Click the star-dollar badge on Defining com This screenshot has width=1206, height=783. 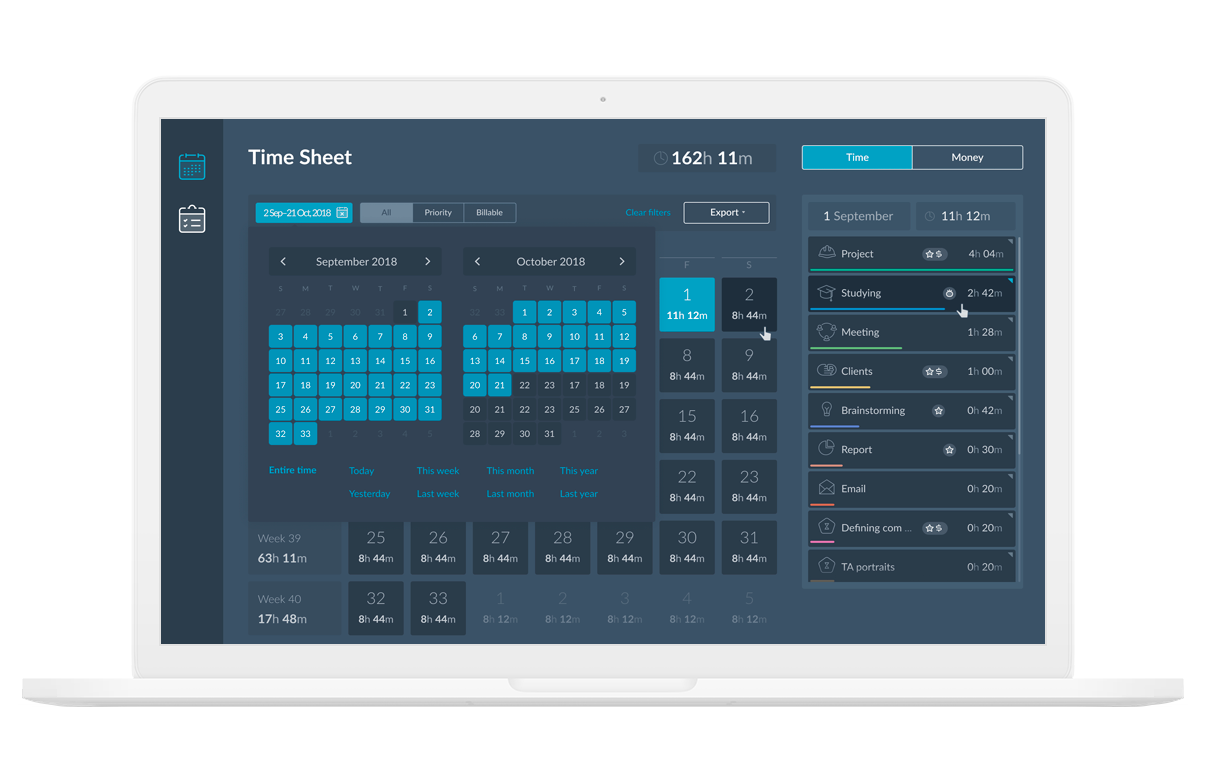[934, 528]
